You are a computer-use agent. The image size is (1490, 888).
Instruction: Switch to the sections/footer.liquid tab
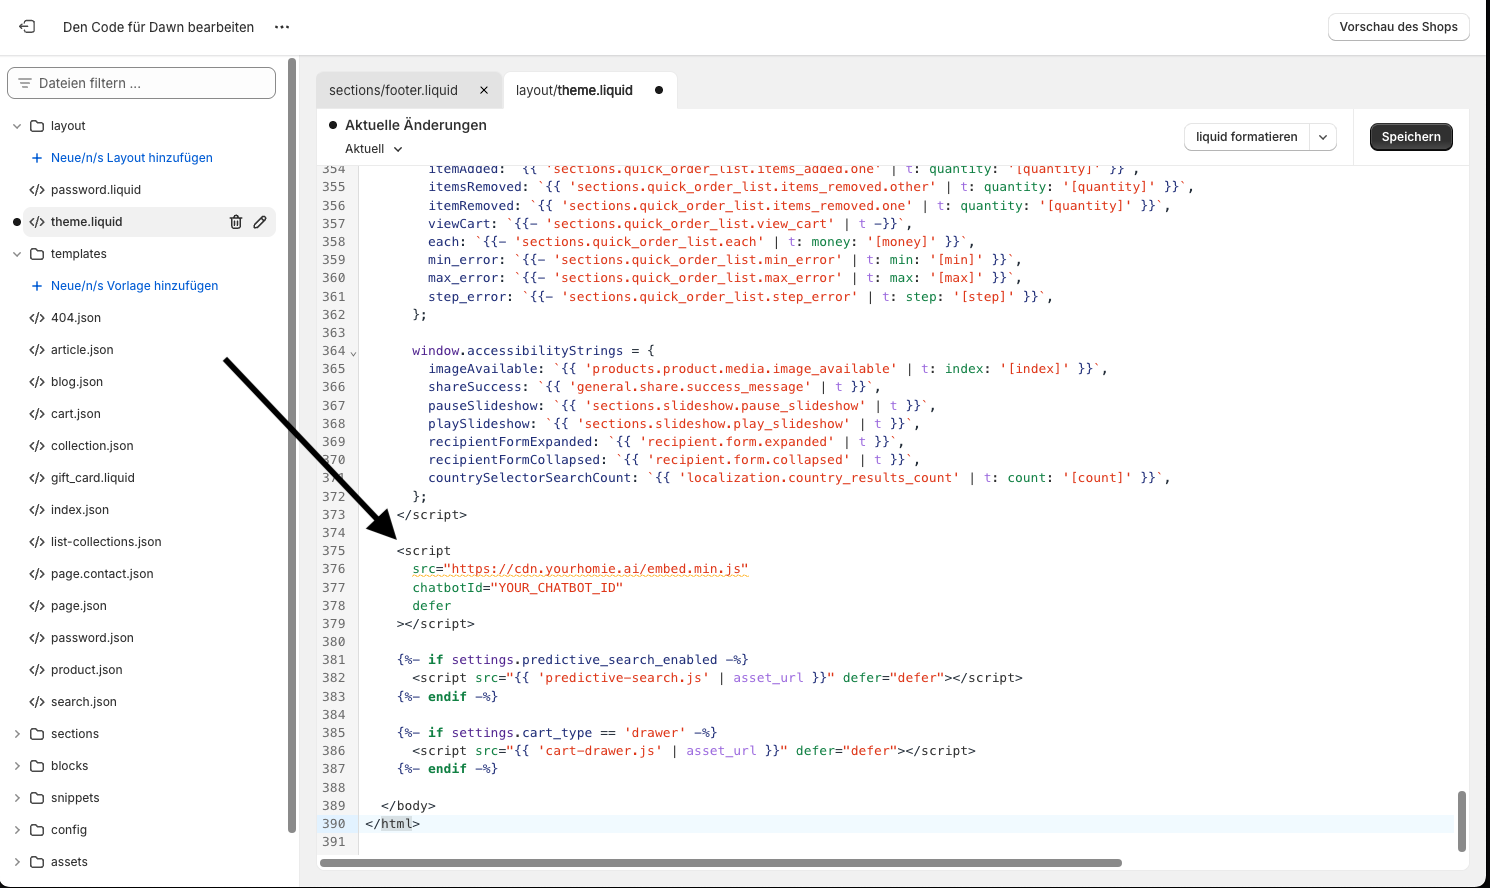click(x=395, y=89)
